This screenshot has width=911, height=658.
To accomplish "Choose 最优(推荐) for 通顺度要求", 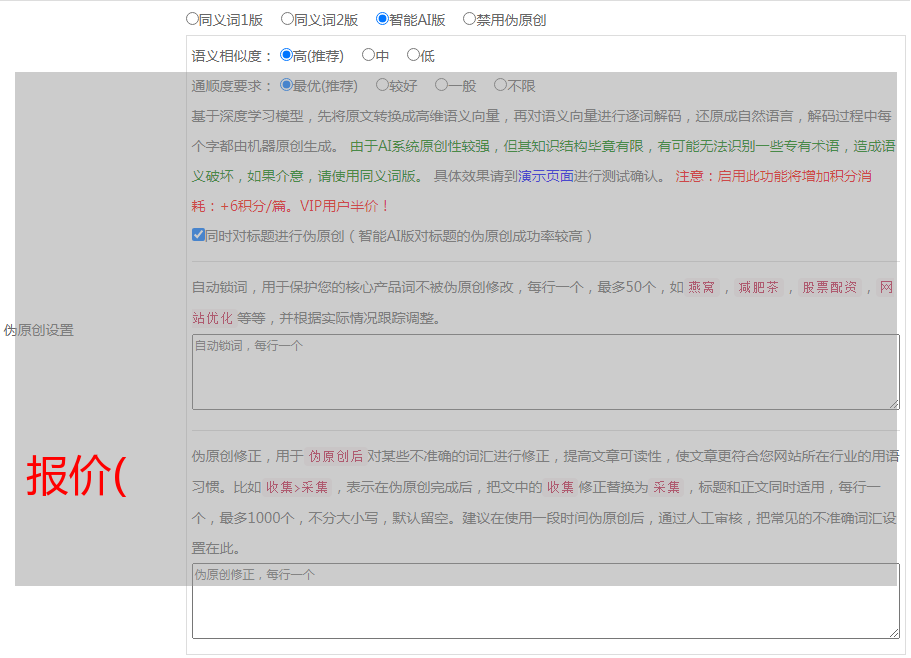I will pos(287,86).
